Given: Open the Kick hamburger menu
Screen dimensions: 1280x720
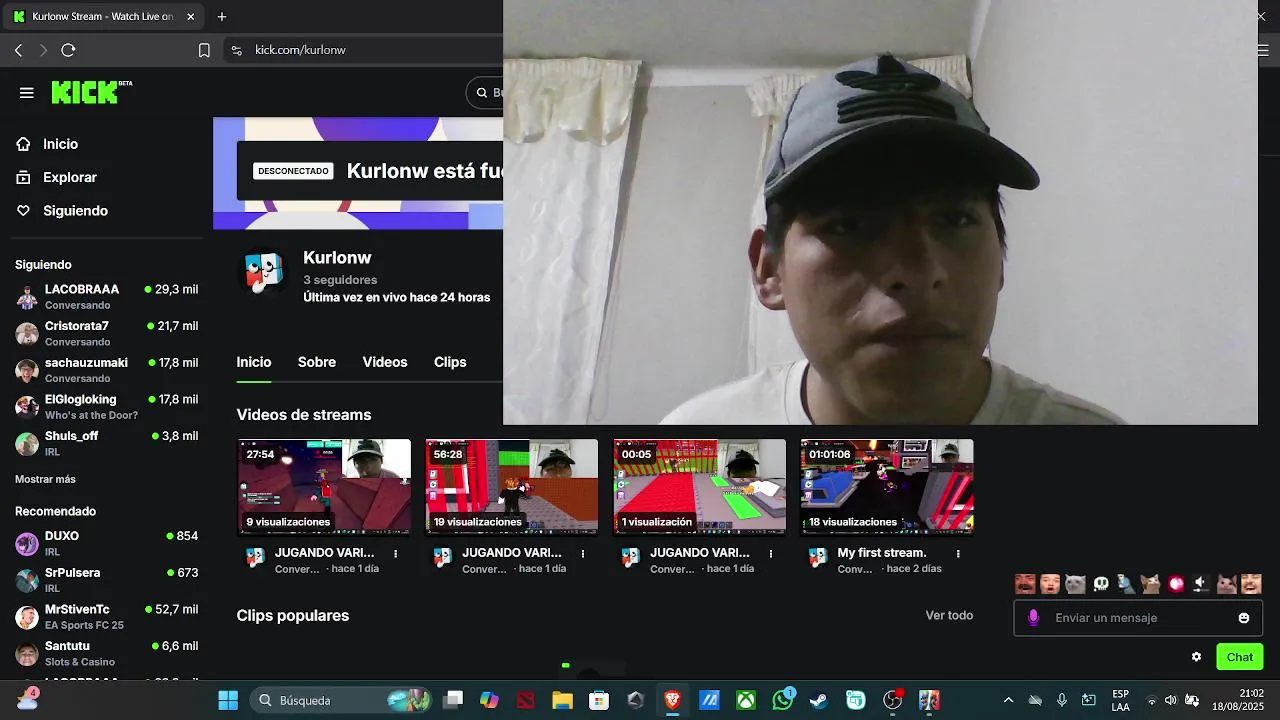Looking at the screenshot, I should click(x=27, y=93).
